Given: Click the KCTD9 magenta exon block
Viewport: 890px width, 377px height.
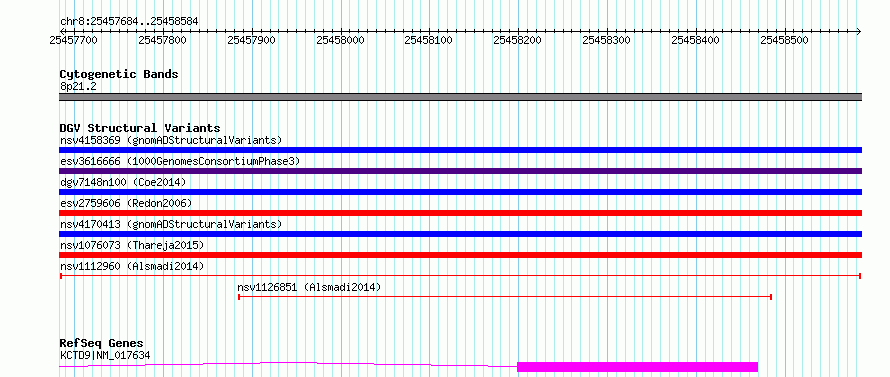Looking at the screenshot, I should [637, 367].
